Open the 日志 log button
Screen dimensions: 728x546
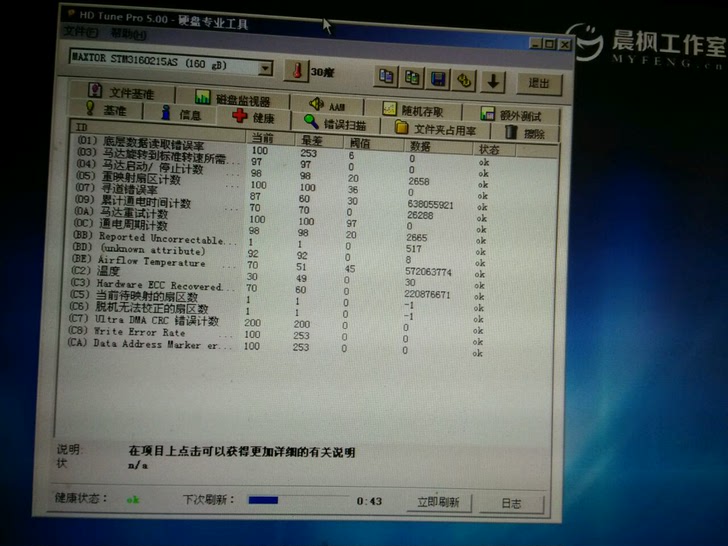pos(511,503)
